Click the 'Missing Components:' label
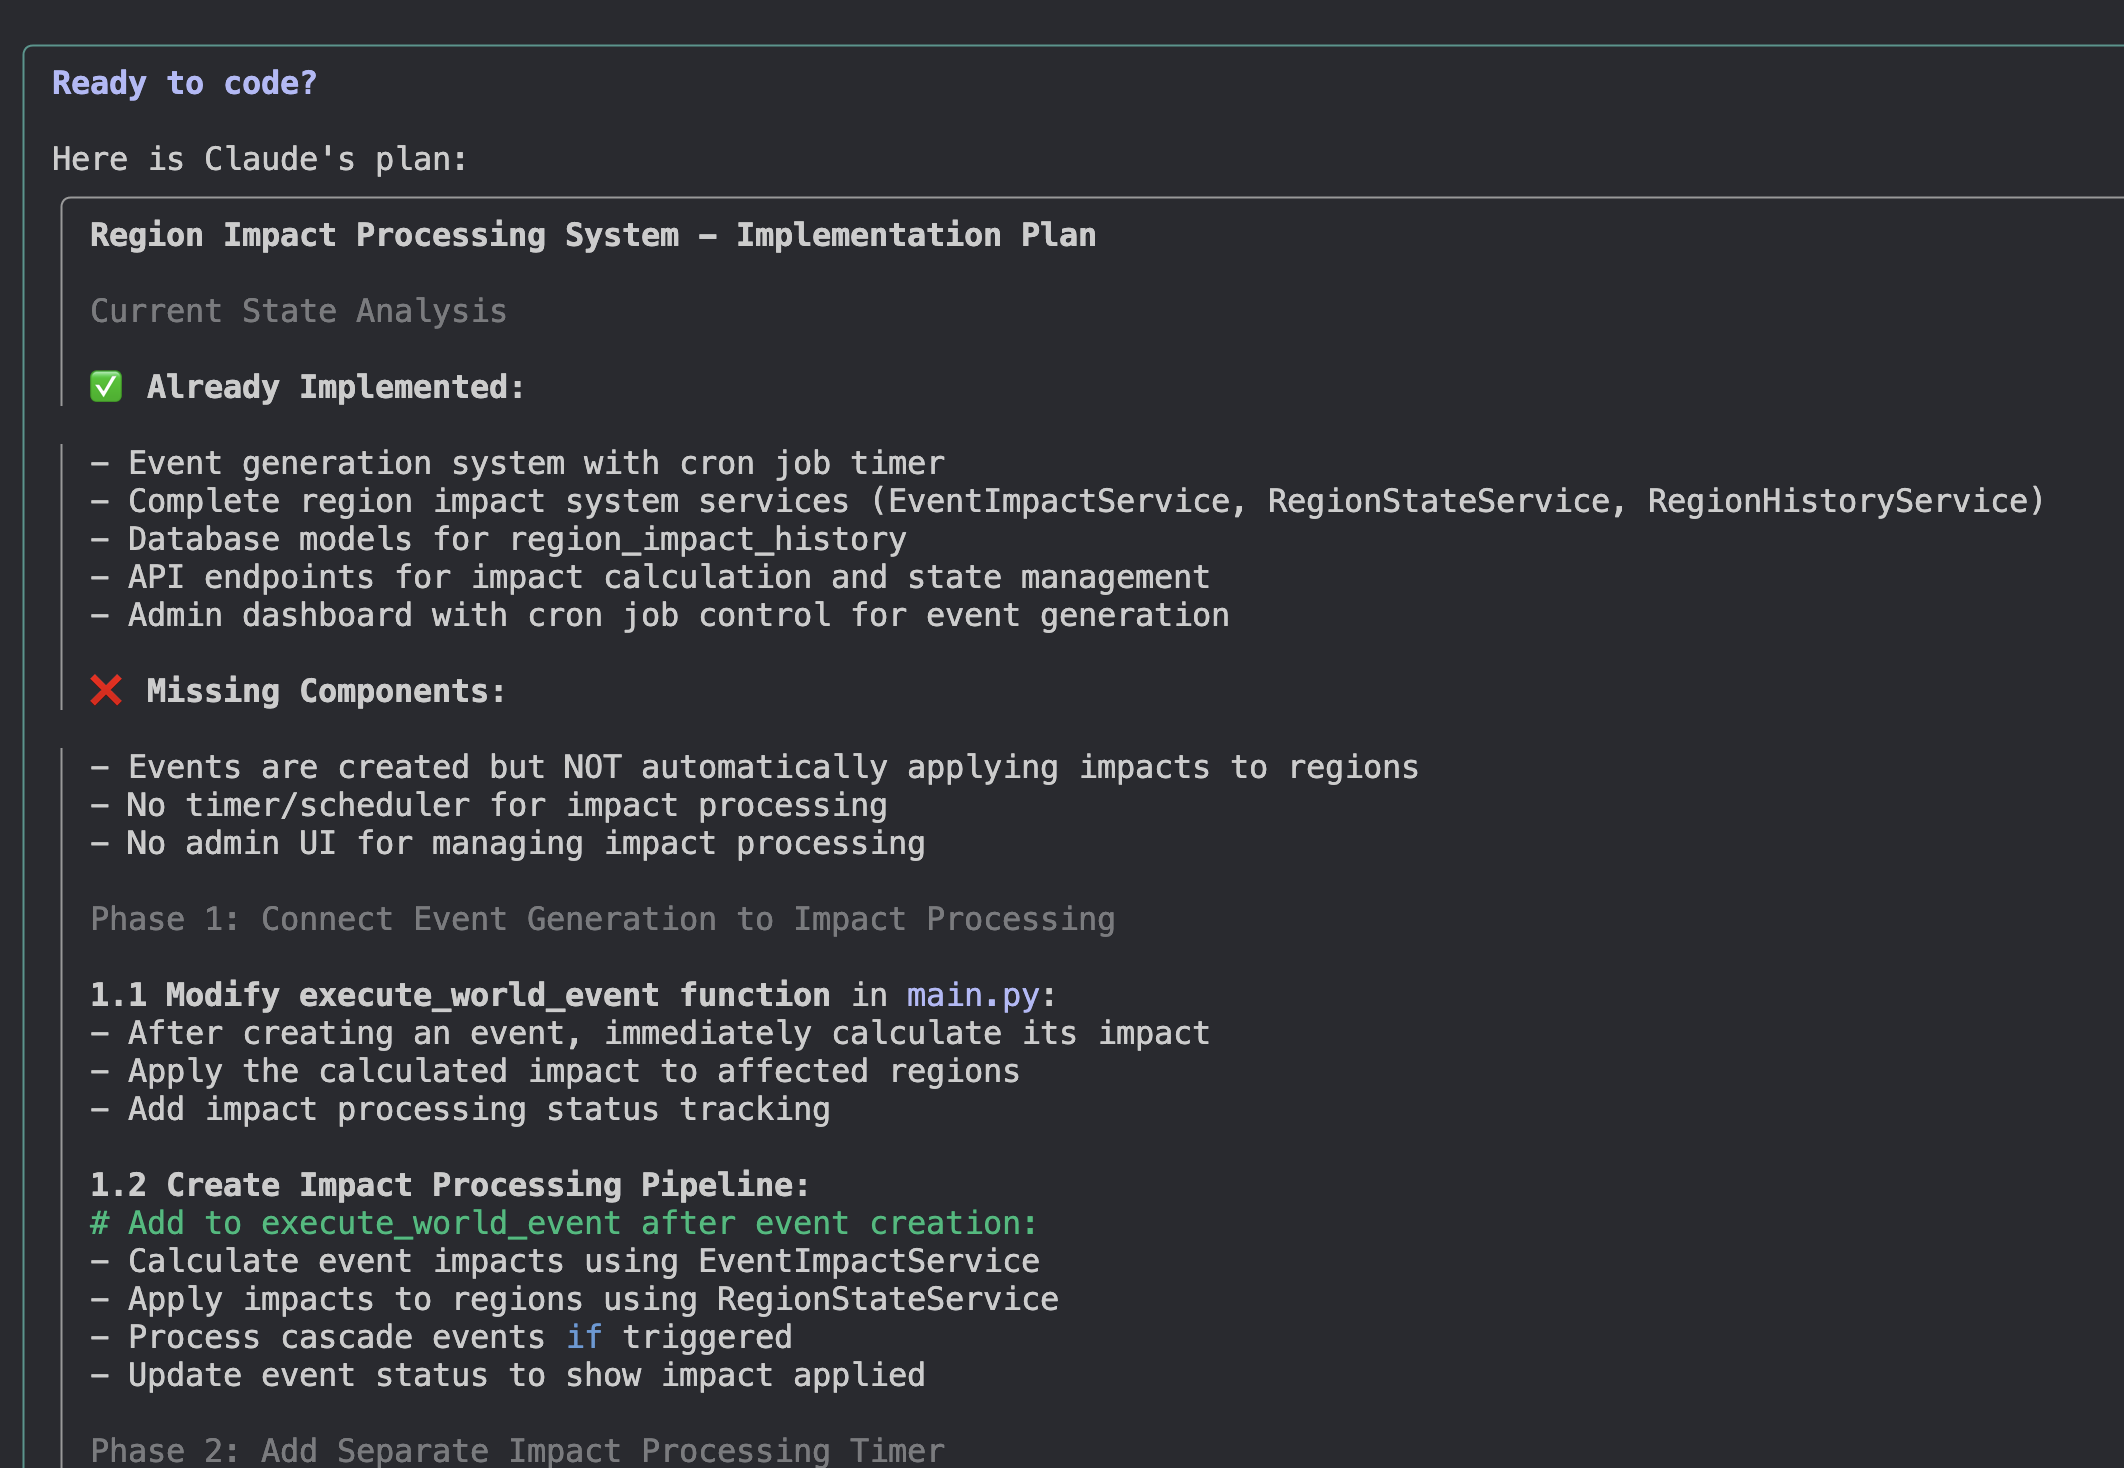This screenshot has width=2124, height=1468. 326,691
